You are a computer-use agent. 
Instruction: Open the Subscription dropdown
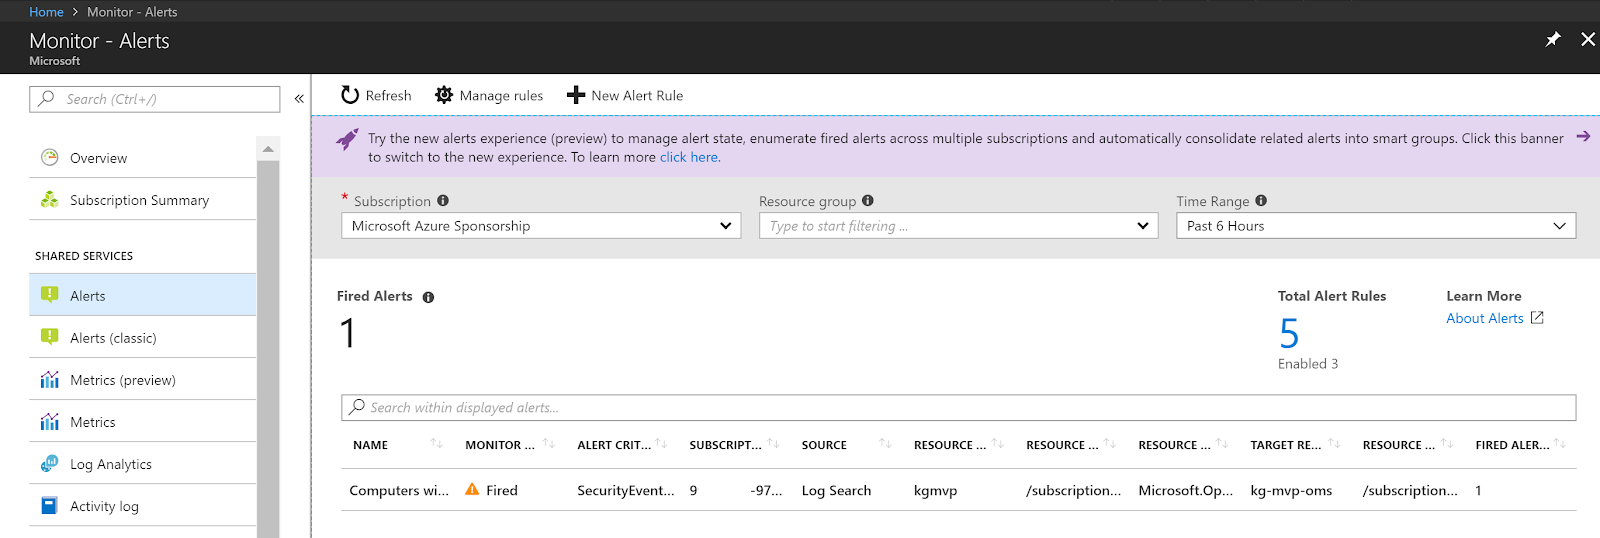click(x=541, y=226)
